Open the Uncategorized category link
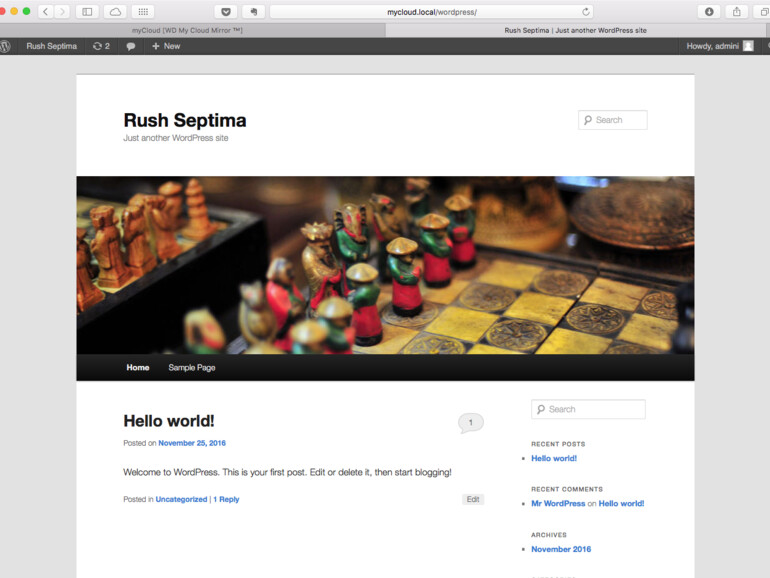This screenshot has height=578, width=770. tap(181, 499)
